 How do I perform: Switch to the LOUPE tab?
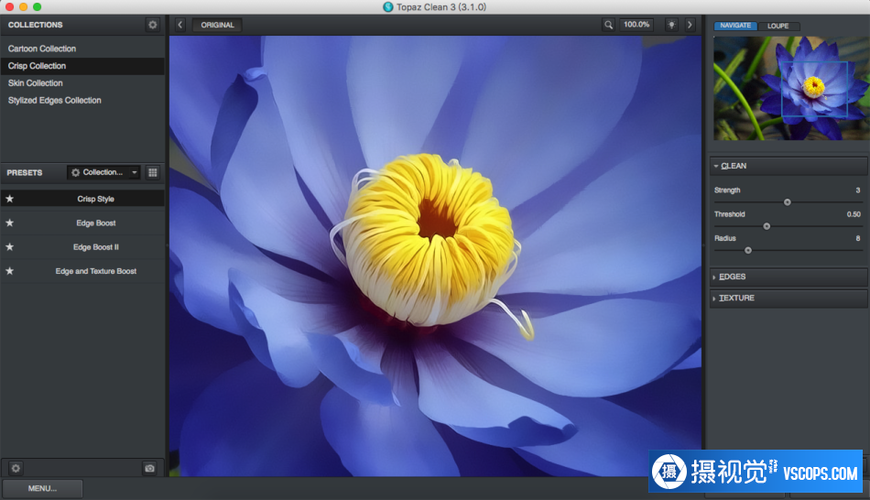tap(777, 25)
